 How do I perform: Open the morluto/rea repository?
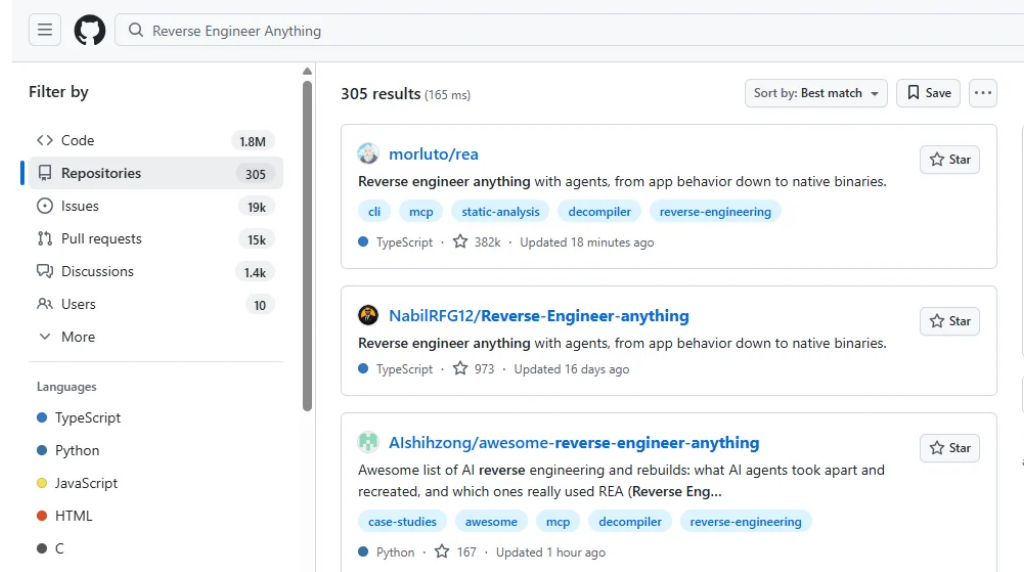(x=434, y=154)
